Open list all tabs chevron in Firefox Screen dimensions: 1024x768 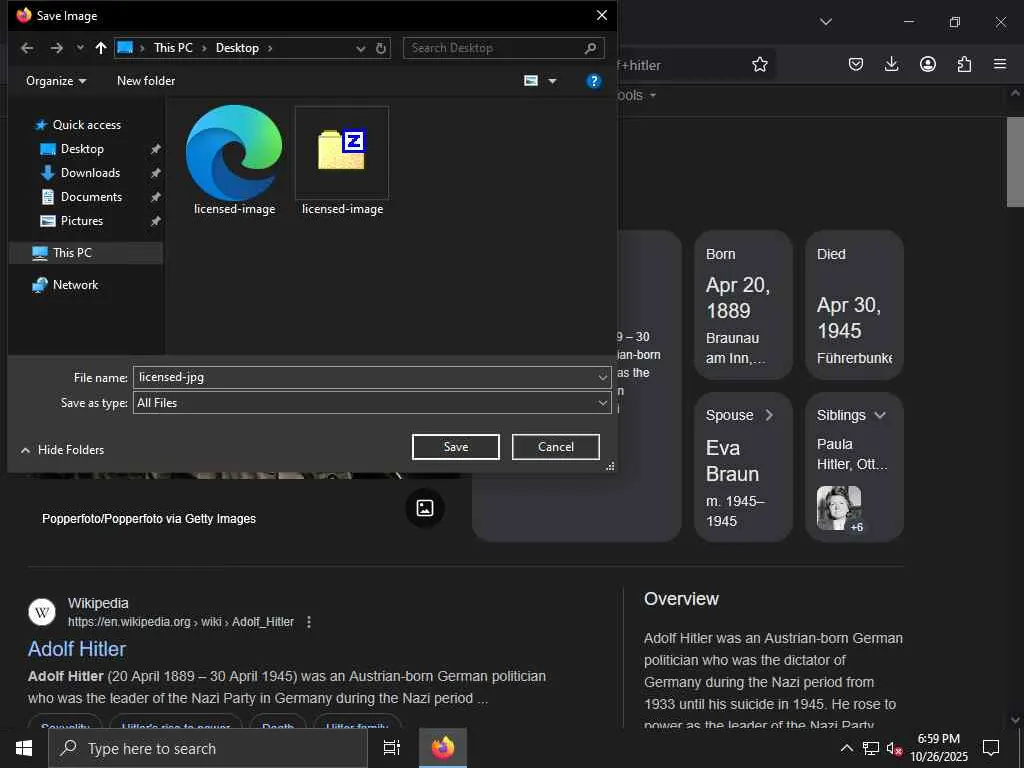[x=826, y=22]
